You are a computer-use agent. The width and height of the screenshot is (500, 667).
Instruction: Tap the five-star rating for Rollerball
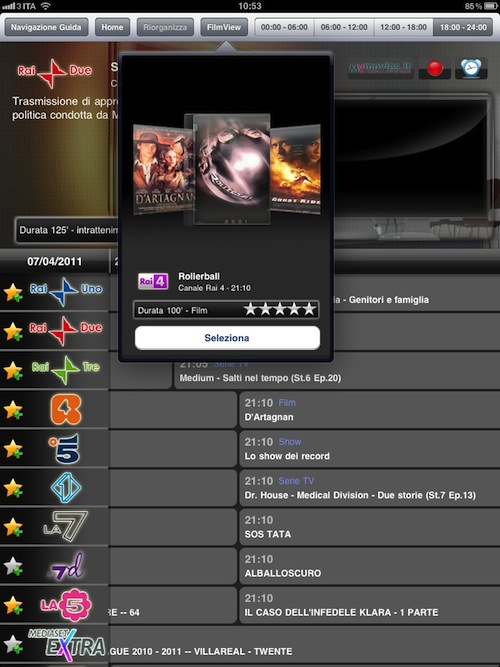click(x=280, y=309)
